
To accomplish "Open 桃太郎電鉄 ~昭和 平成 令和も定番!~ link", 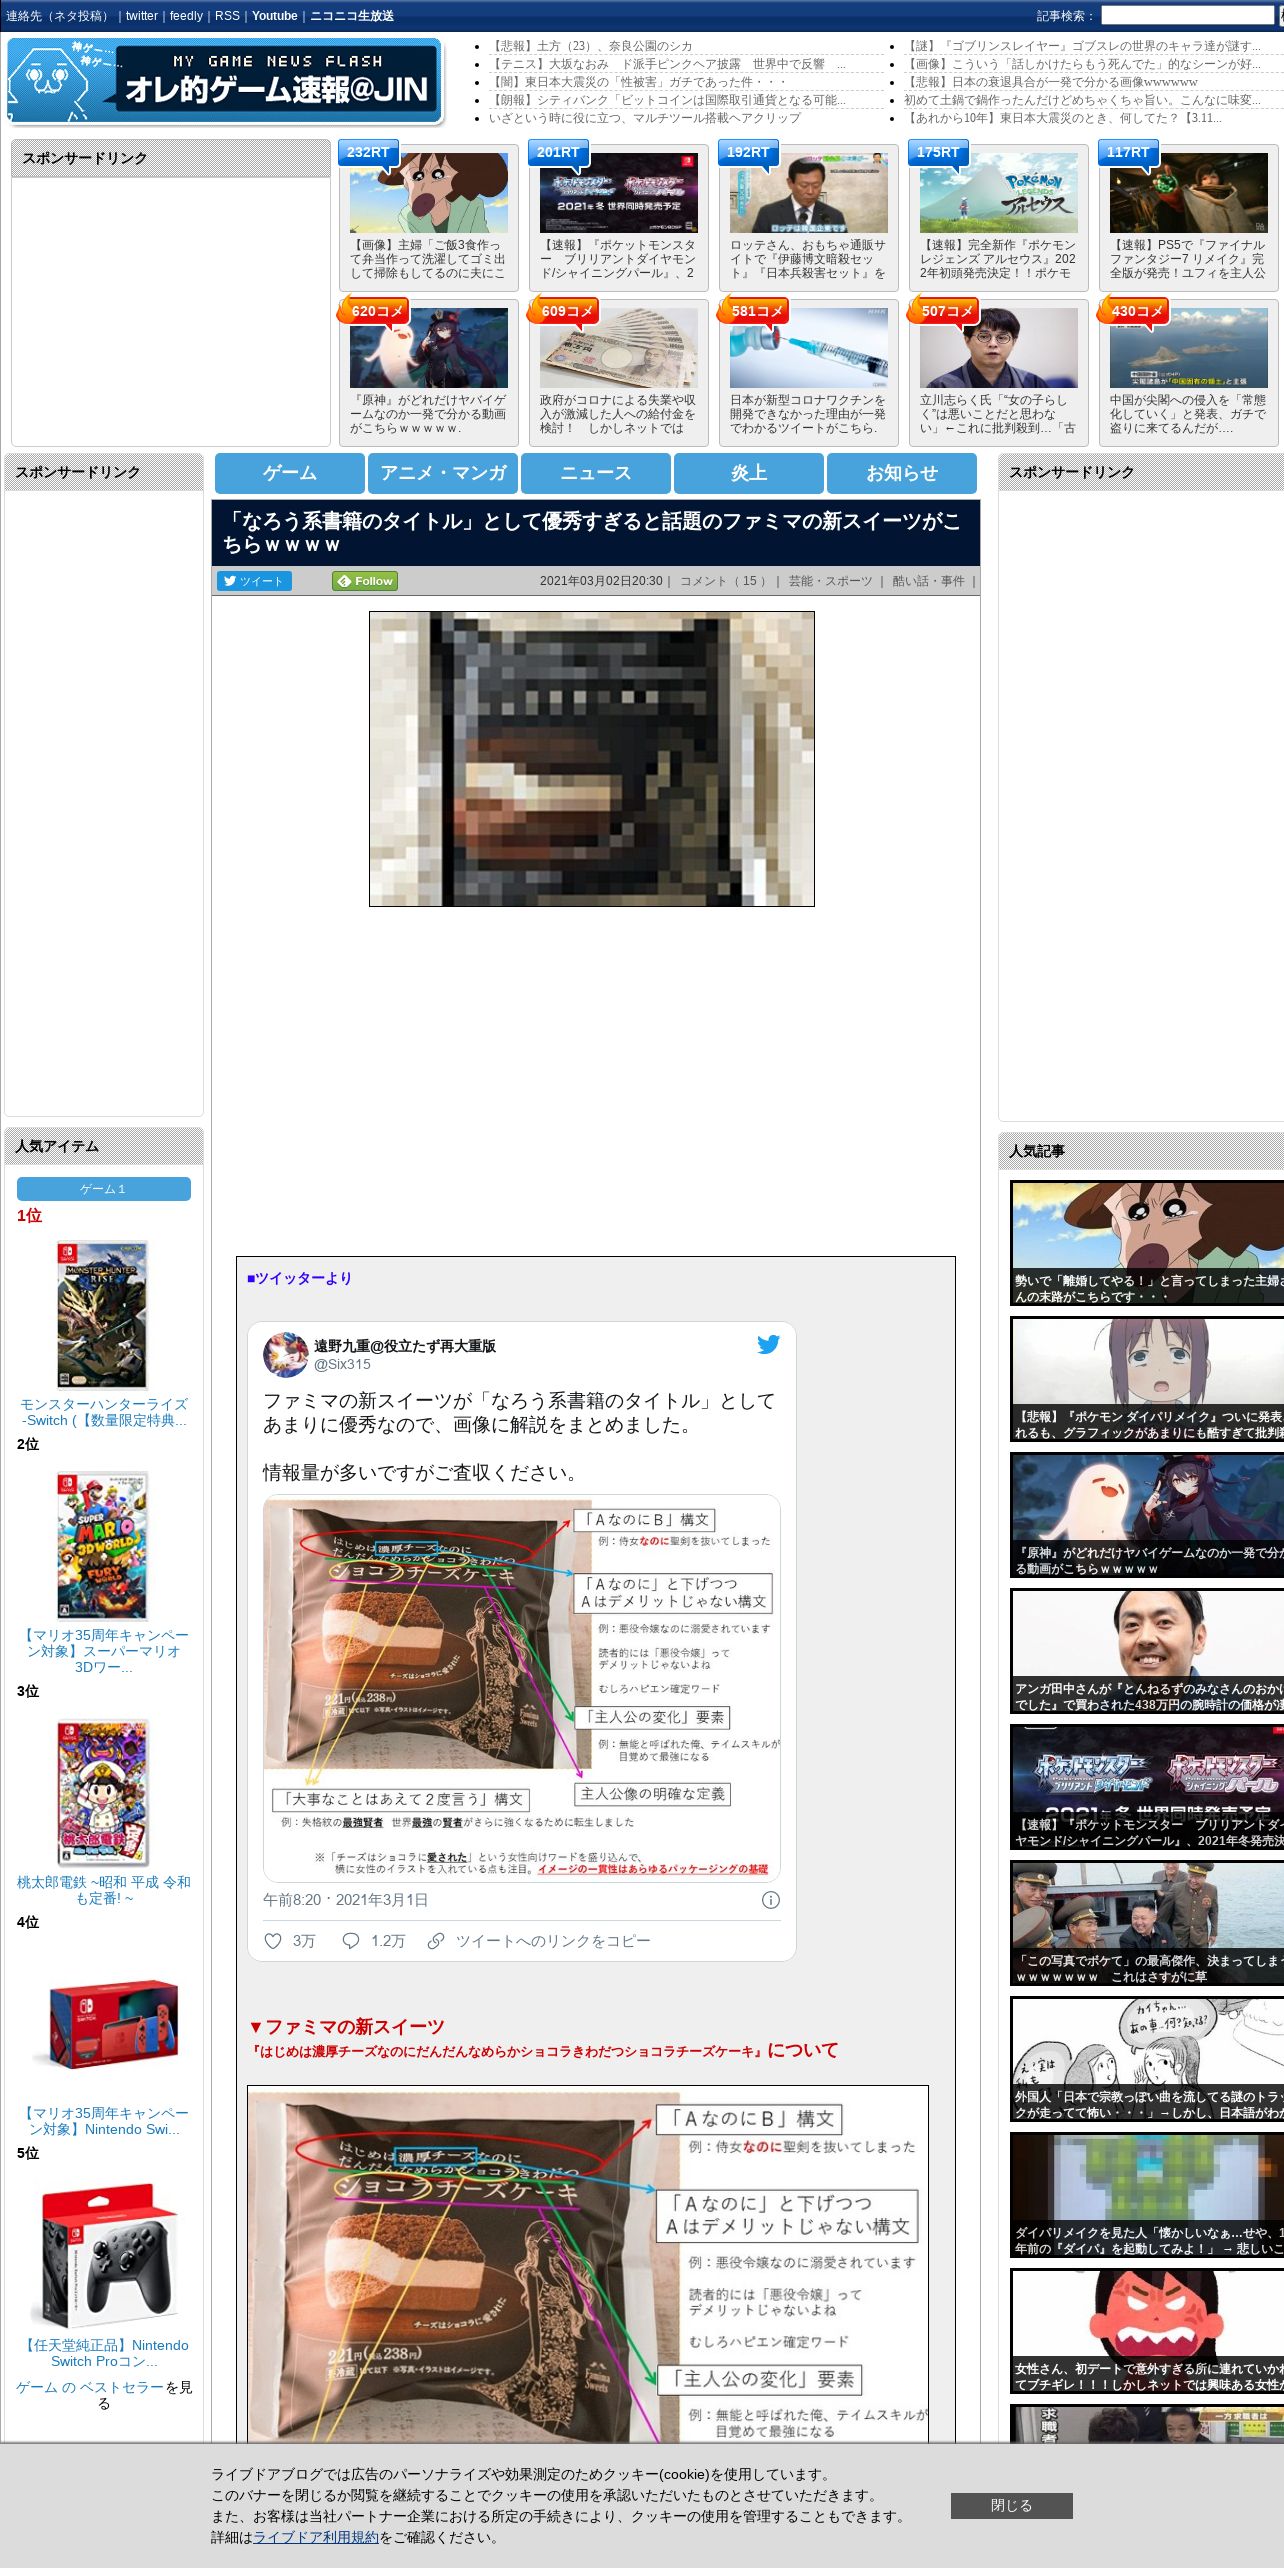I will coord(103,1890).
